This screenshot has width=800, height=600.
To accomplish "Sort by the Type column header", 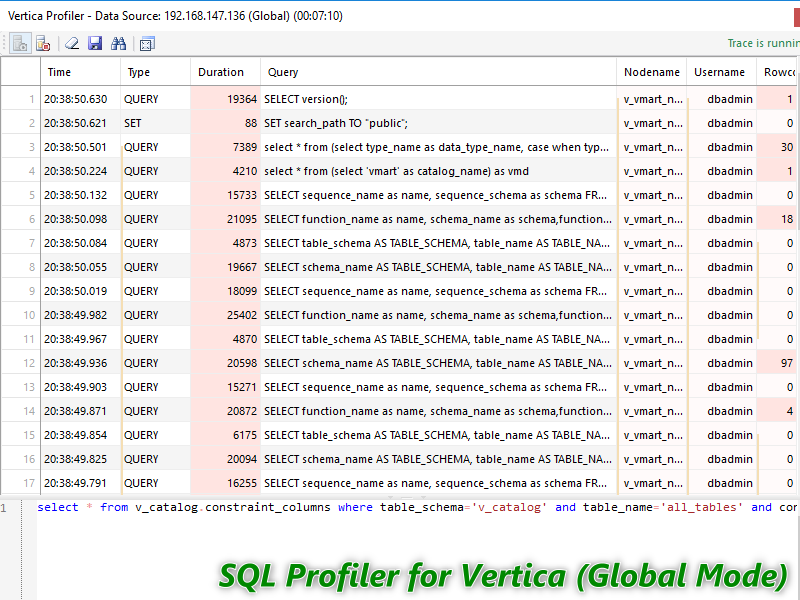I will [156, 72].
